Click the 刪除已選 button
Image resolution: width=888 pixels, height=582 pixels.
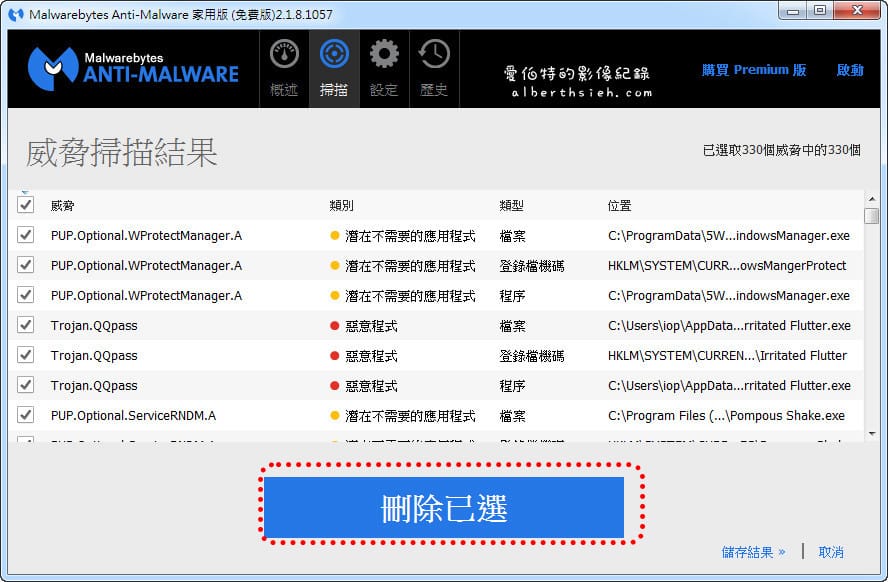point(444,507)
